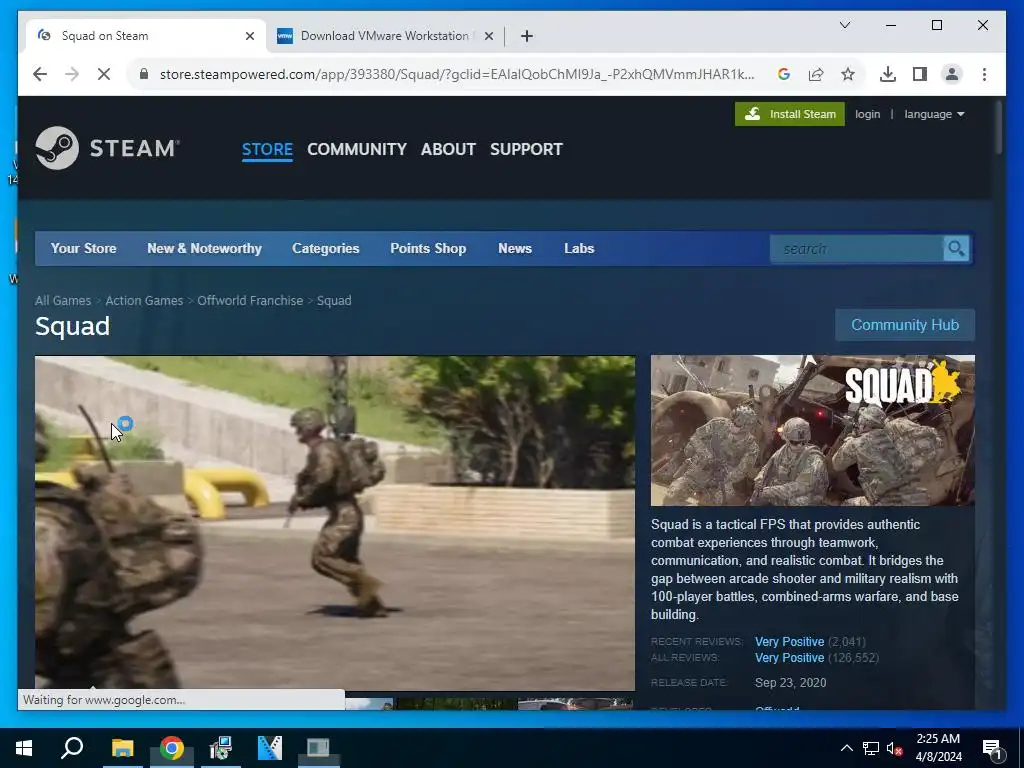Click the Install Steam button
The width and height of the screenshot is (1024, 768).
(789, 114)
